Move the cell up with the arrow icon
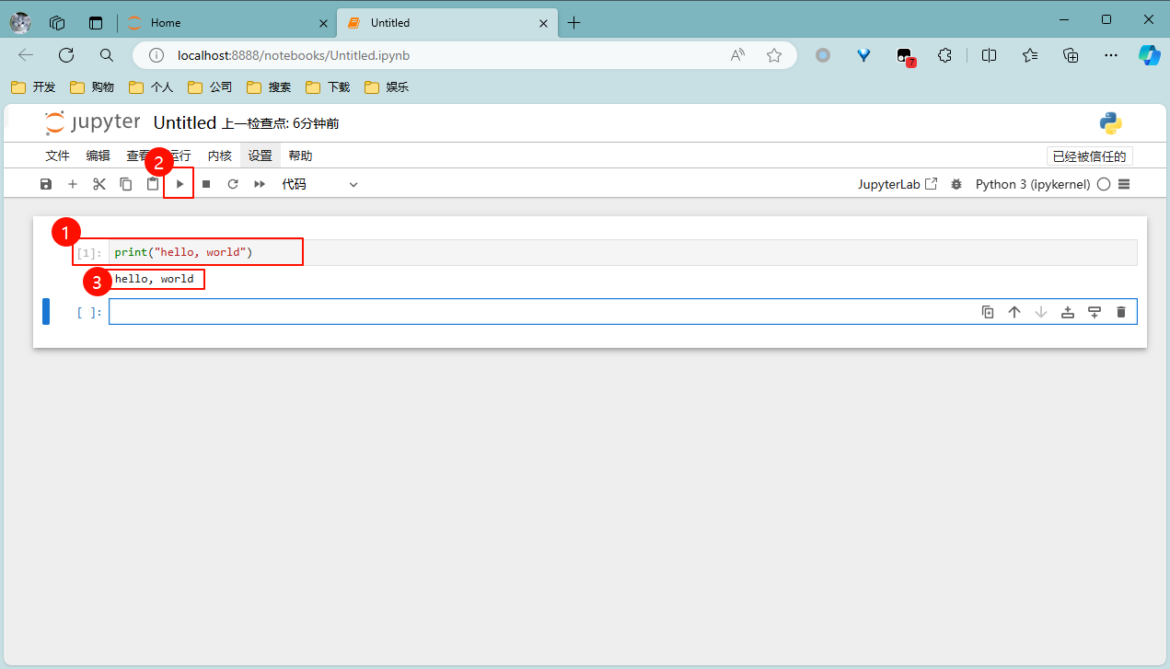 click(1014, 311)
